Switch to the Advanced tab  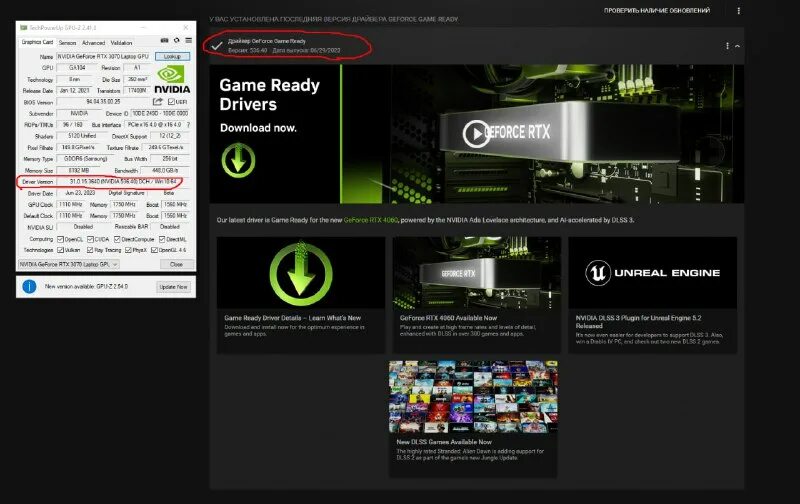click(x=93, y=43)
